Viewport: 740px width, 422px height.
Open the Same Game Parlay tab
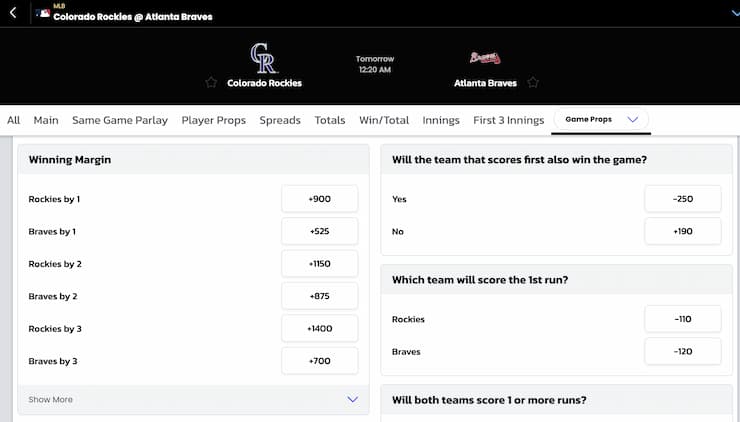click(x=120, y=120)
